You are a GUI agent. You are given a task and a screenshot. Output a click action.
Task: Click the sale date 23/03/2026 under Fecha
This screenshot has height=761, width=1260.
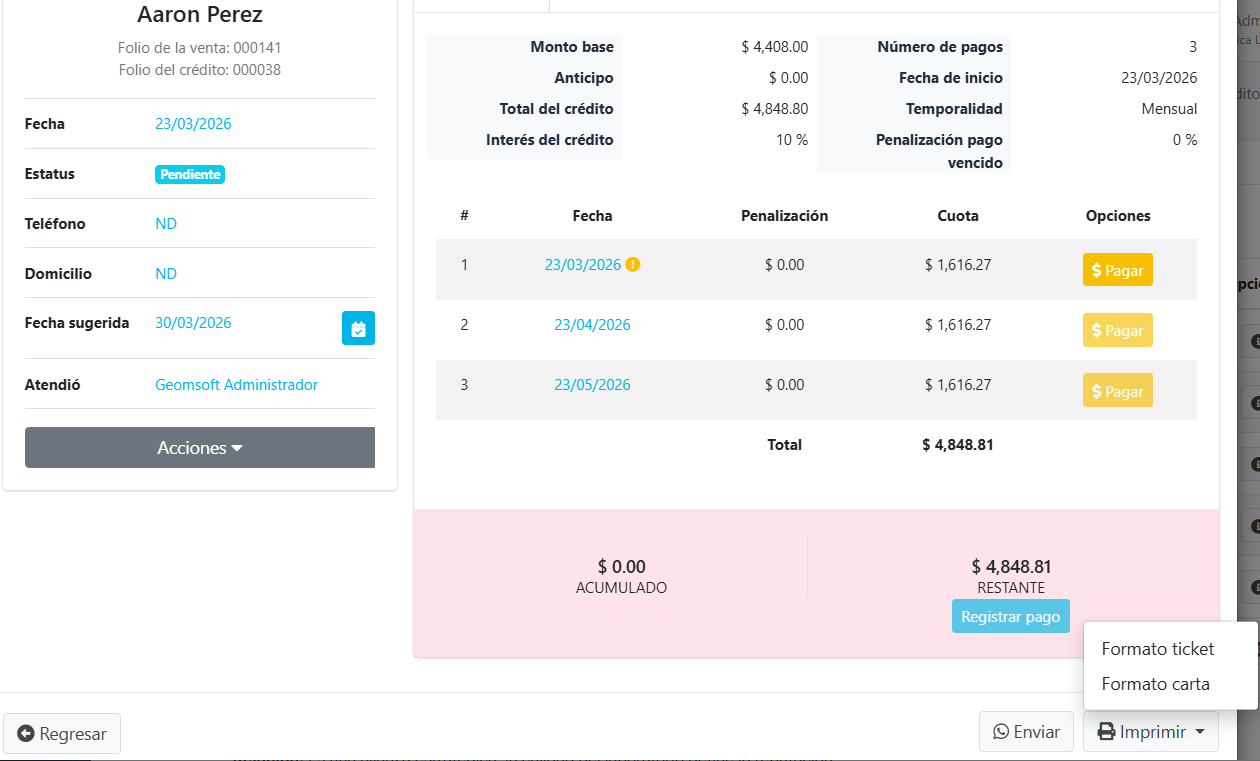click(x=193, y=124)
